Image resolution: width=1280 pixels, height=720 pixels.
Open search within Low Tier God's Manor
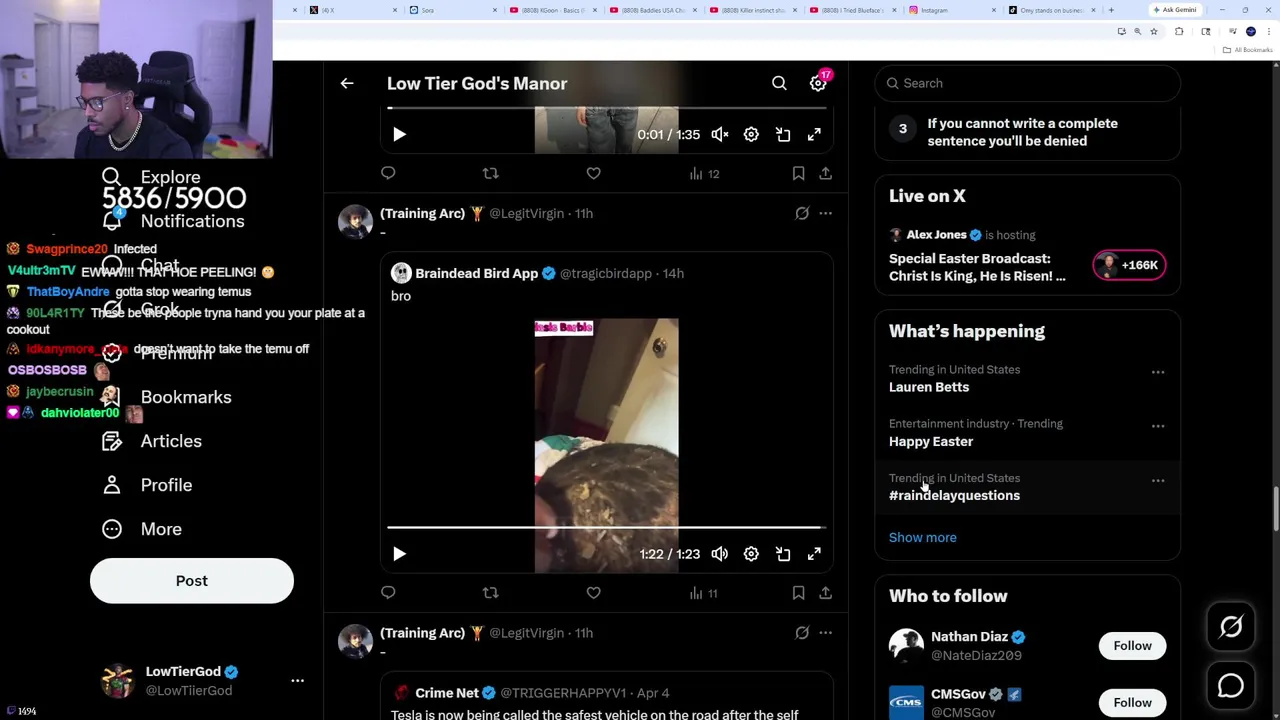coord(779,84)
